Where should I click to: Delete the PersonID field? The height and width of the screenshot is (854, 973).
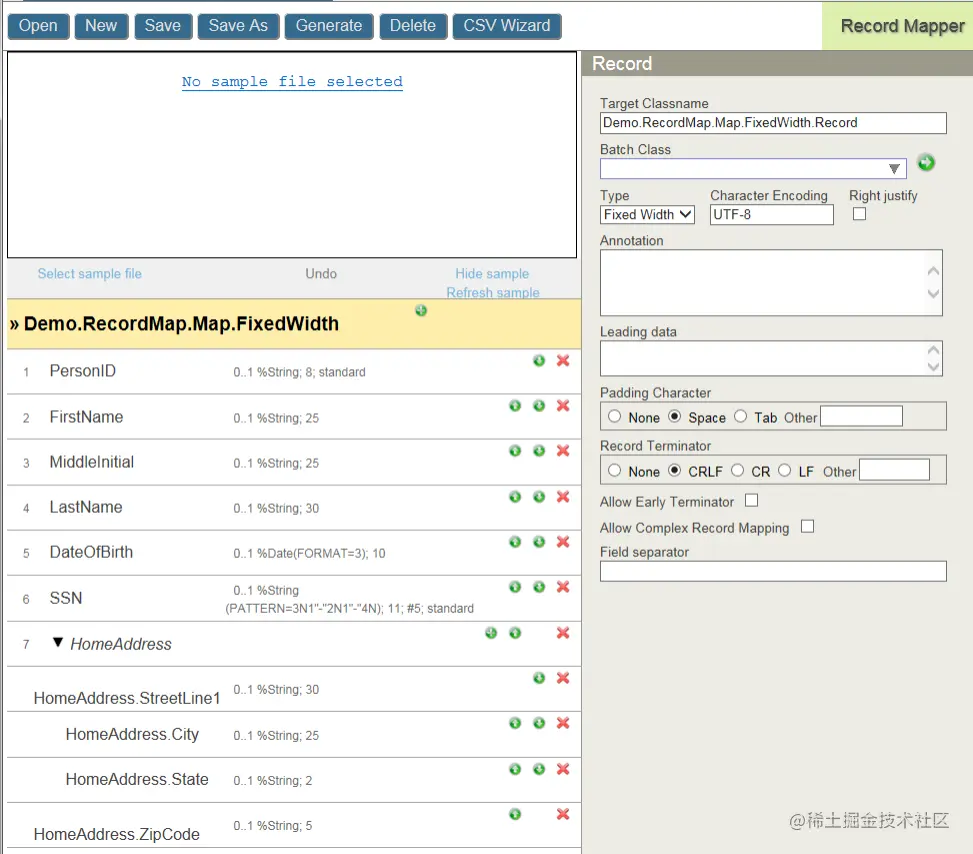[x=563, y=361]
